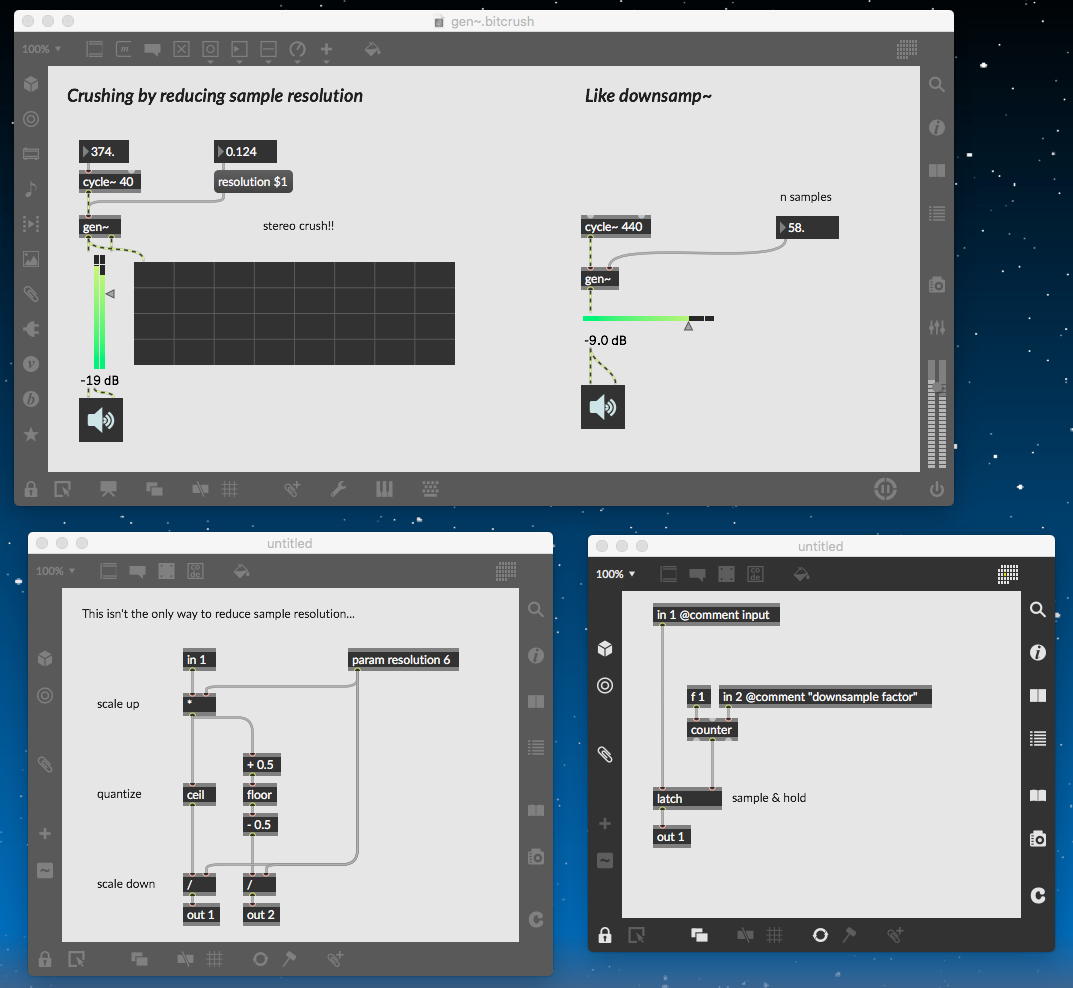Open zoom 100% dropdown in resolution untitled window
1073x988 pixels.
[x=55, y=571]
